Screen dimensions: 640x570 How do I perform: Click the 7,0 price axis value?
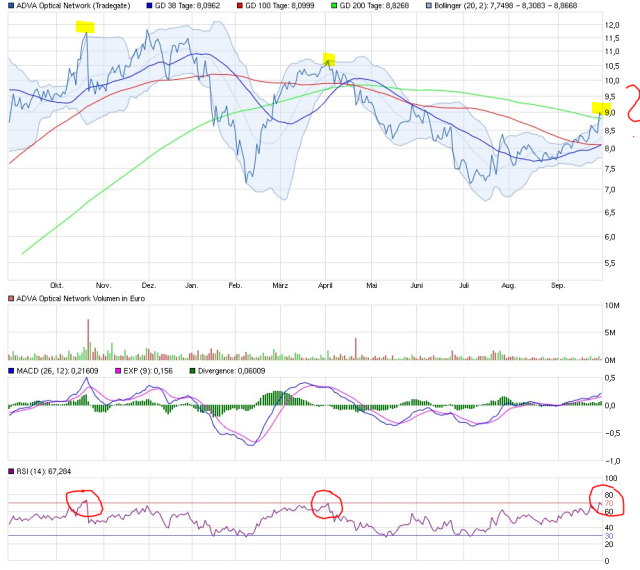click(610, 189)
